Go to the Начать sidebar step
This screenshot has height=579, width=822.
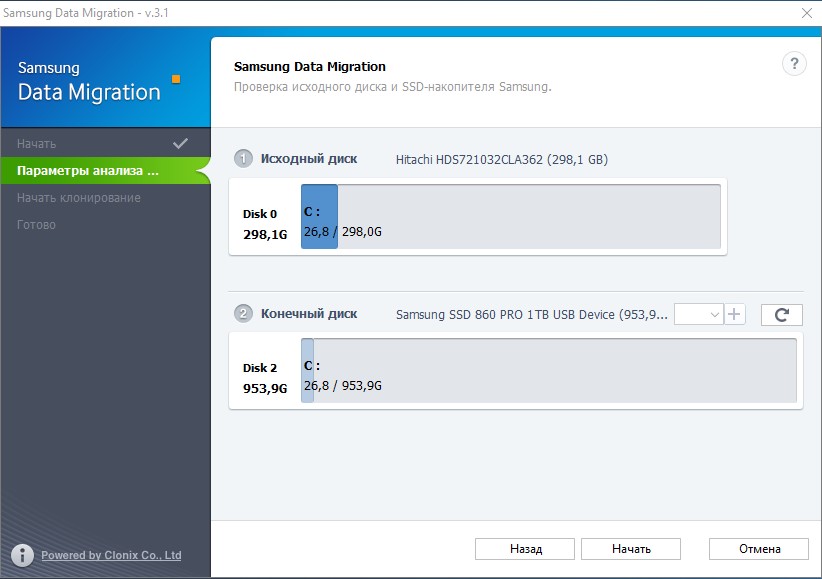[x=105, y=143]
